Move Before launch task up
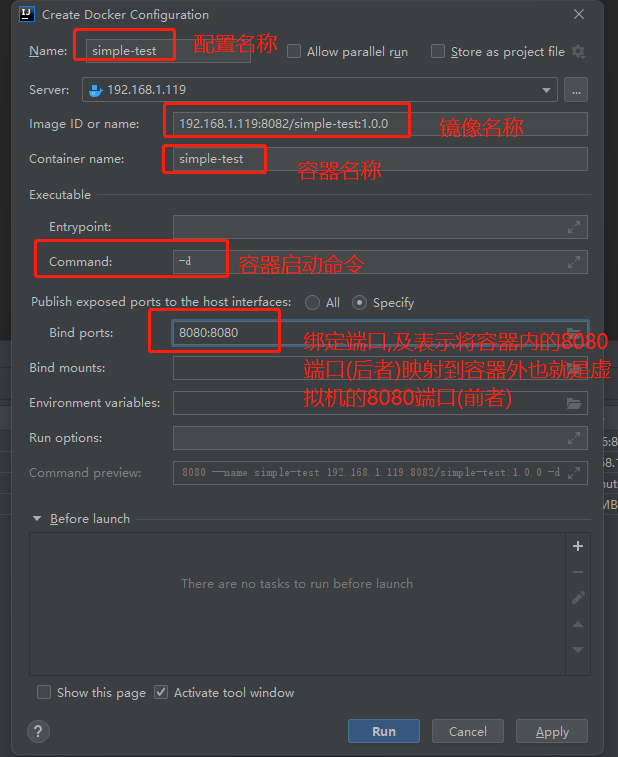This screenshot has height=757, width=618. [578, 624]
